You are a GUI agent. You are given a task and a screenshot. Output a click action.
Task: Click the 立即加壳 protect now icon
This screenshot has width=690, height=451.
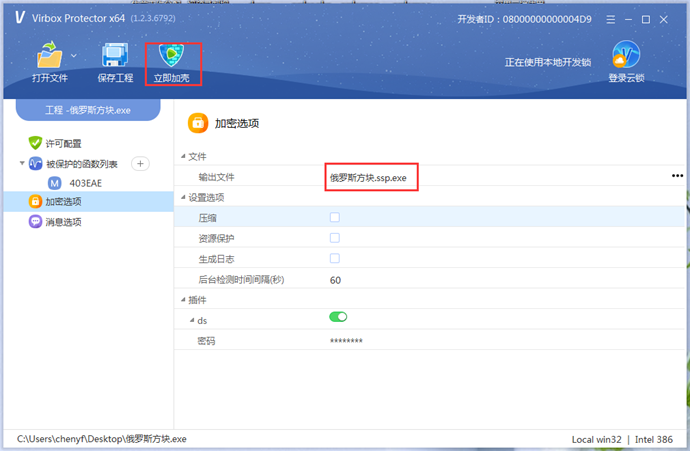click(x=172, y=55)
